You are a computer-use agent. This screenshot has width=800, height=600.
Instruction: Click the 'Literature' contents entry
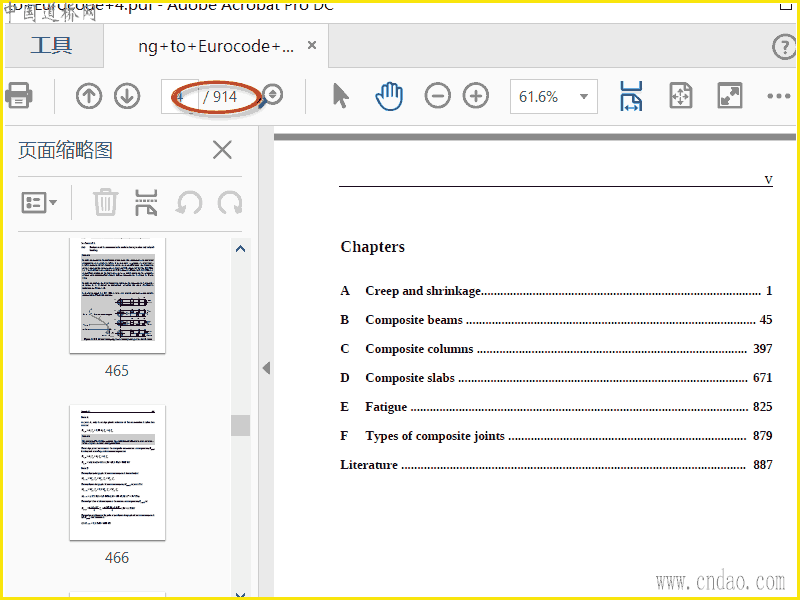point(557,465)
